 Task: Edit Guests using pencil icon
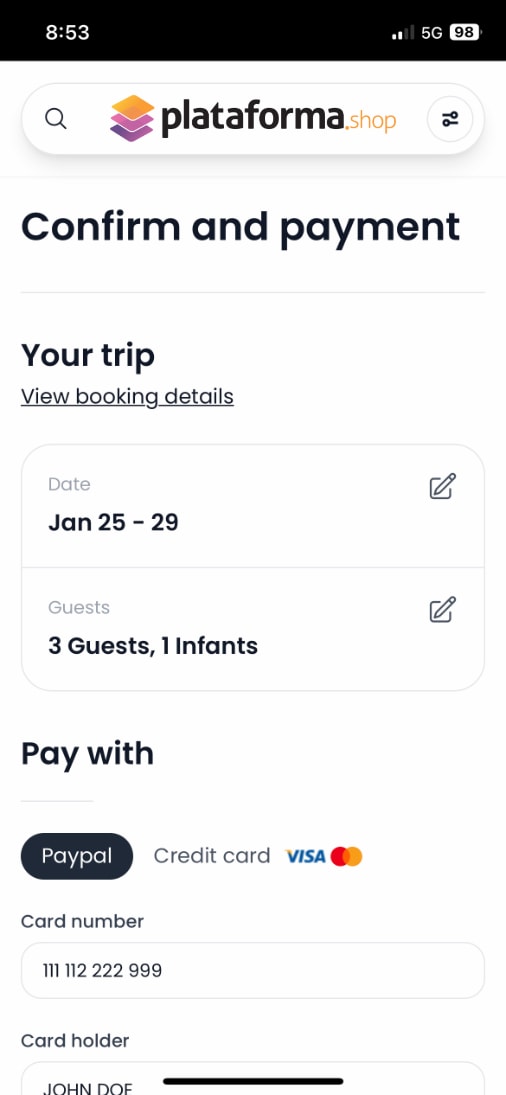click(x=442, y=609)
